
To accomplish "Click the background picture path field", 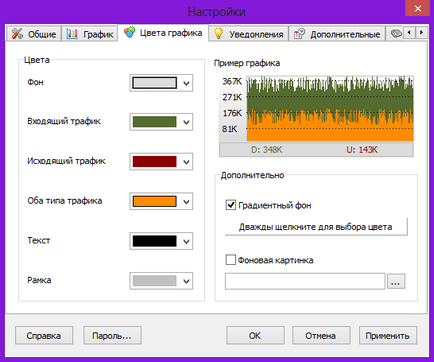I will [x=305, y=281].
